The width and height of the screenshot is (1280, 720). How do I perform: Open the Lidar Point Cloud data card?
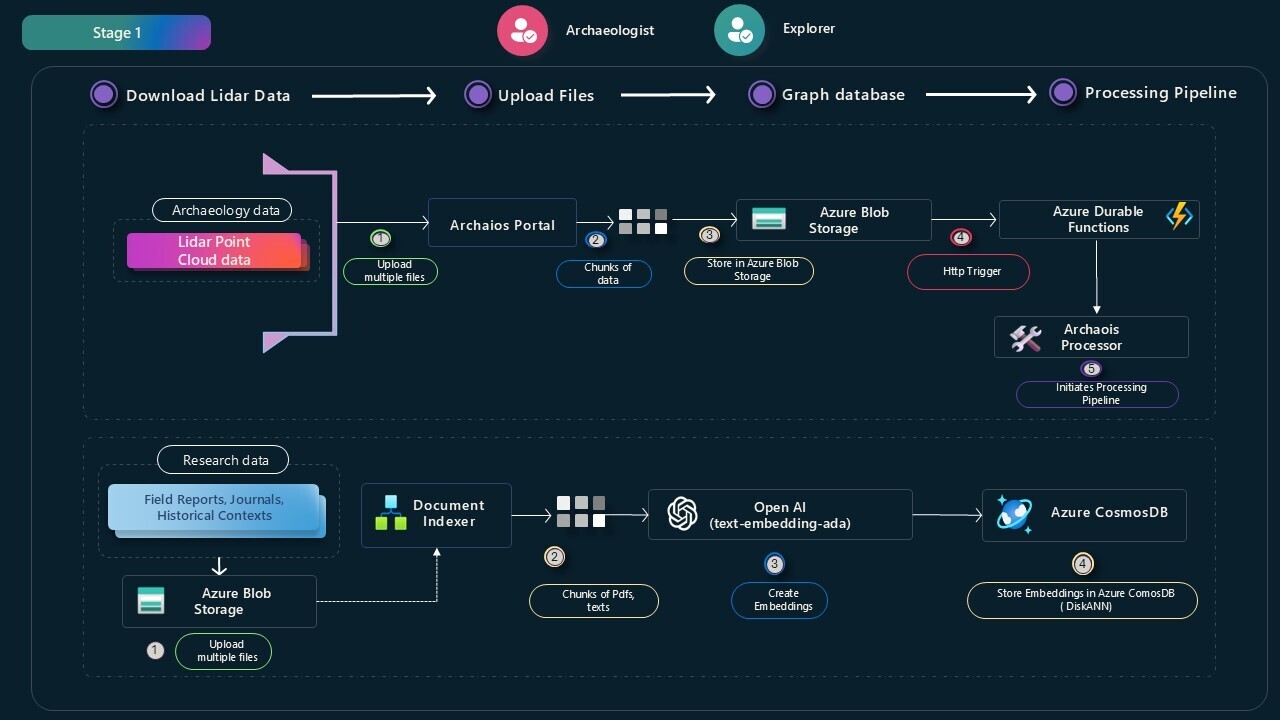pos(214,251)
